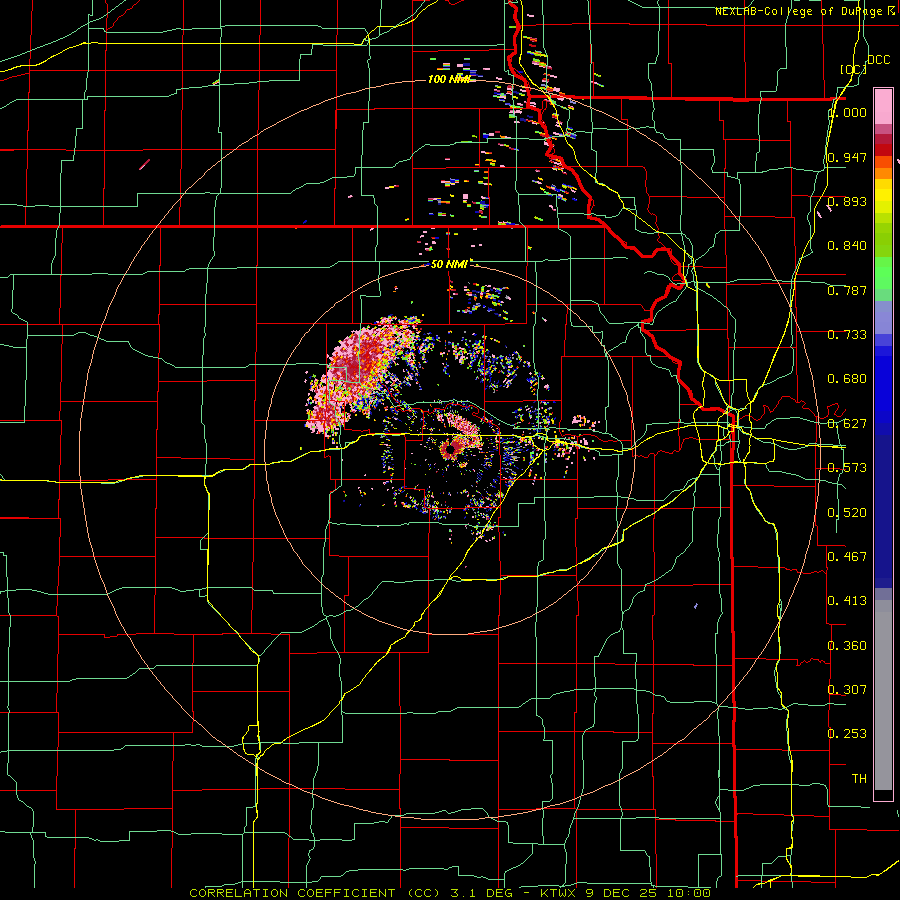Image resolution: width=900 pixels, height=900 pixels.
Task: Select the 0.467 scale value
Action: (x=847, y=557)
